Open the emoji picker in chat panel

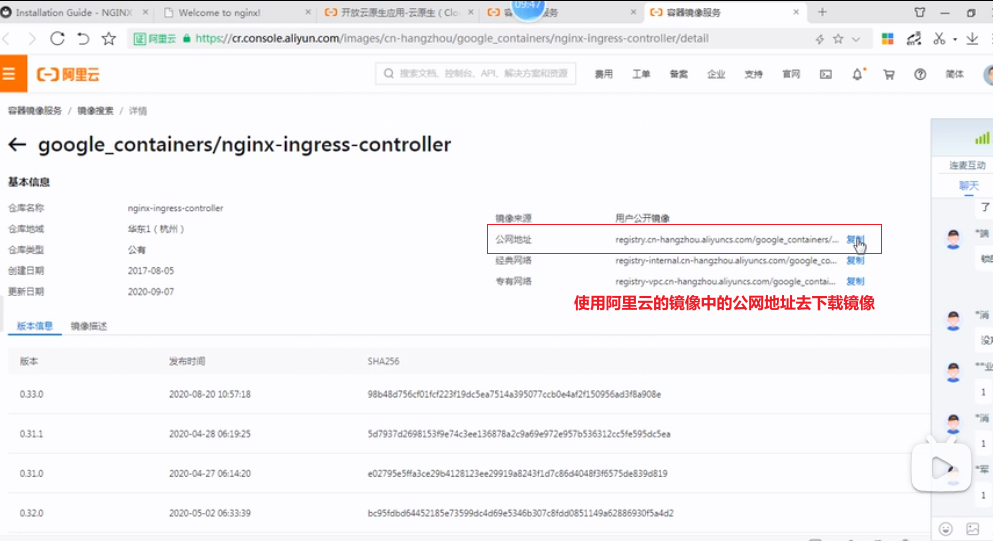(x=946, y=529)
